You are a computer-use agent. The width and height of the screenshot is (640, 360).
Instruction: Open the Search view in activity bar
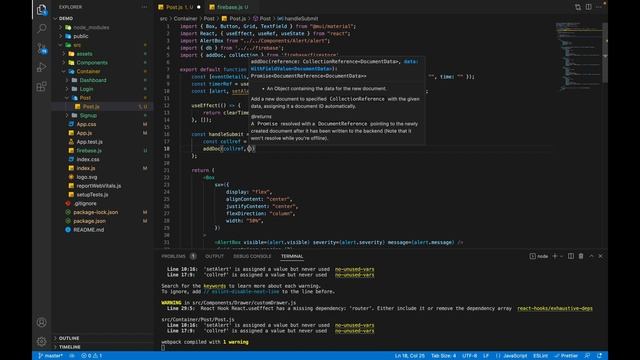[42, 29]
